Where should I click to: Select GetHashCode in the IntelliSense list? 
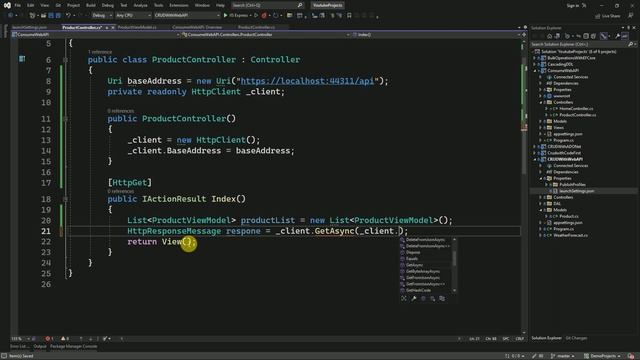point(418,290)
